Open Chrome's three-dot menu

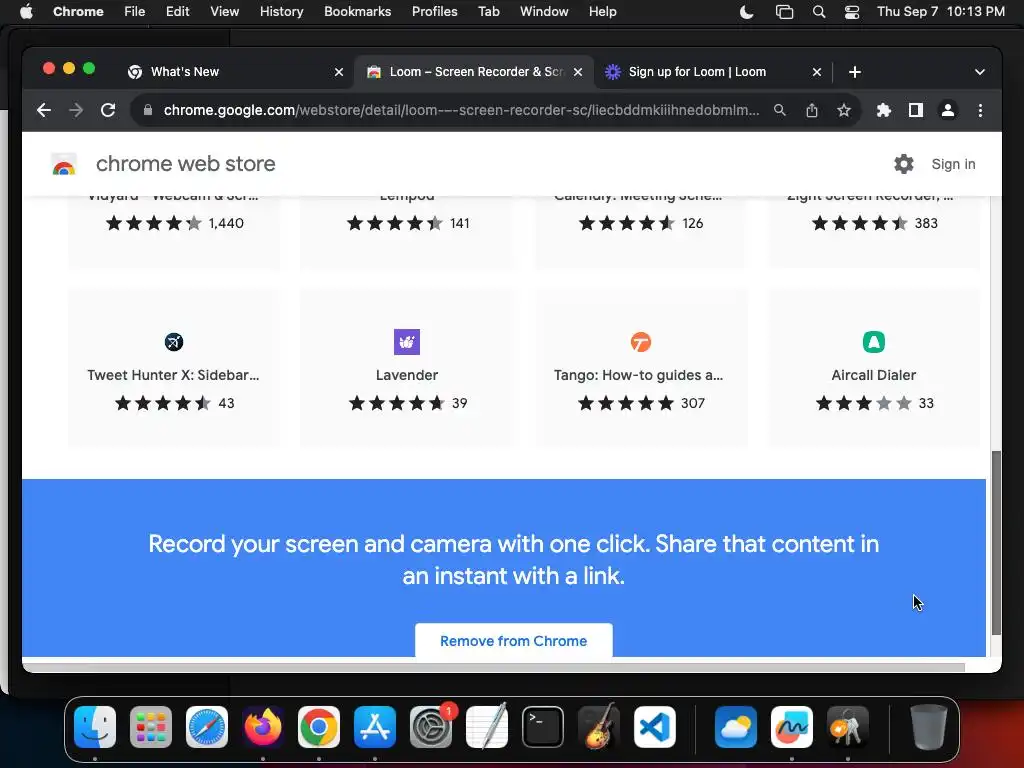pos(980,110)
